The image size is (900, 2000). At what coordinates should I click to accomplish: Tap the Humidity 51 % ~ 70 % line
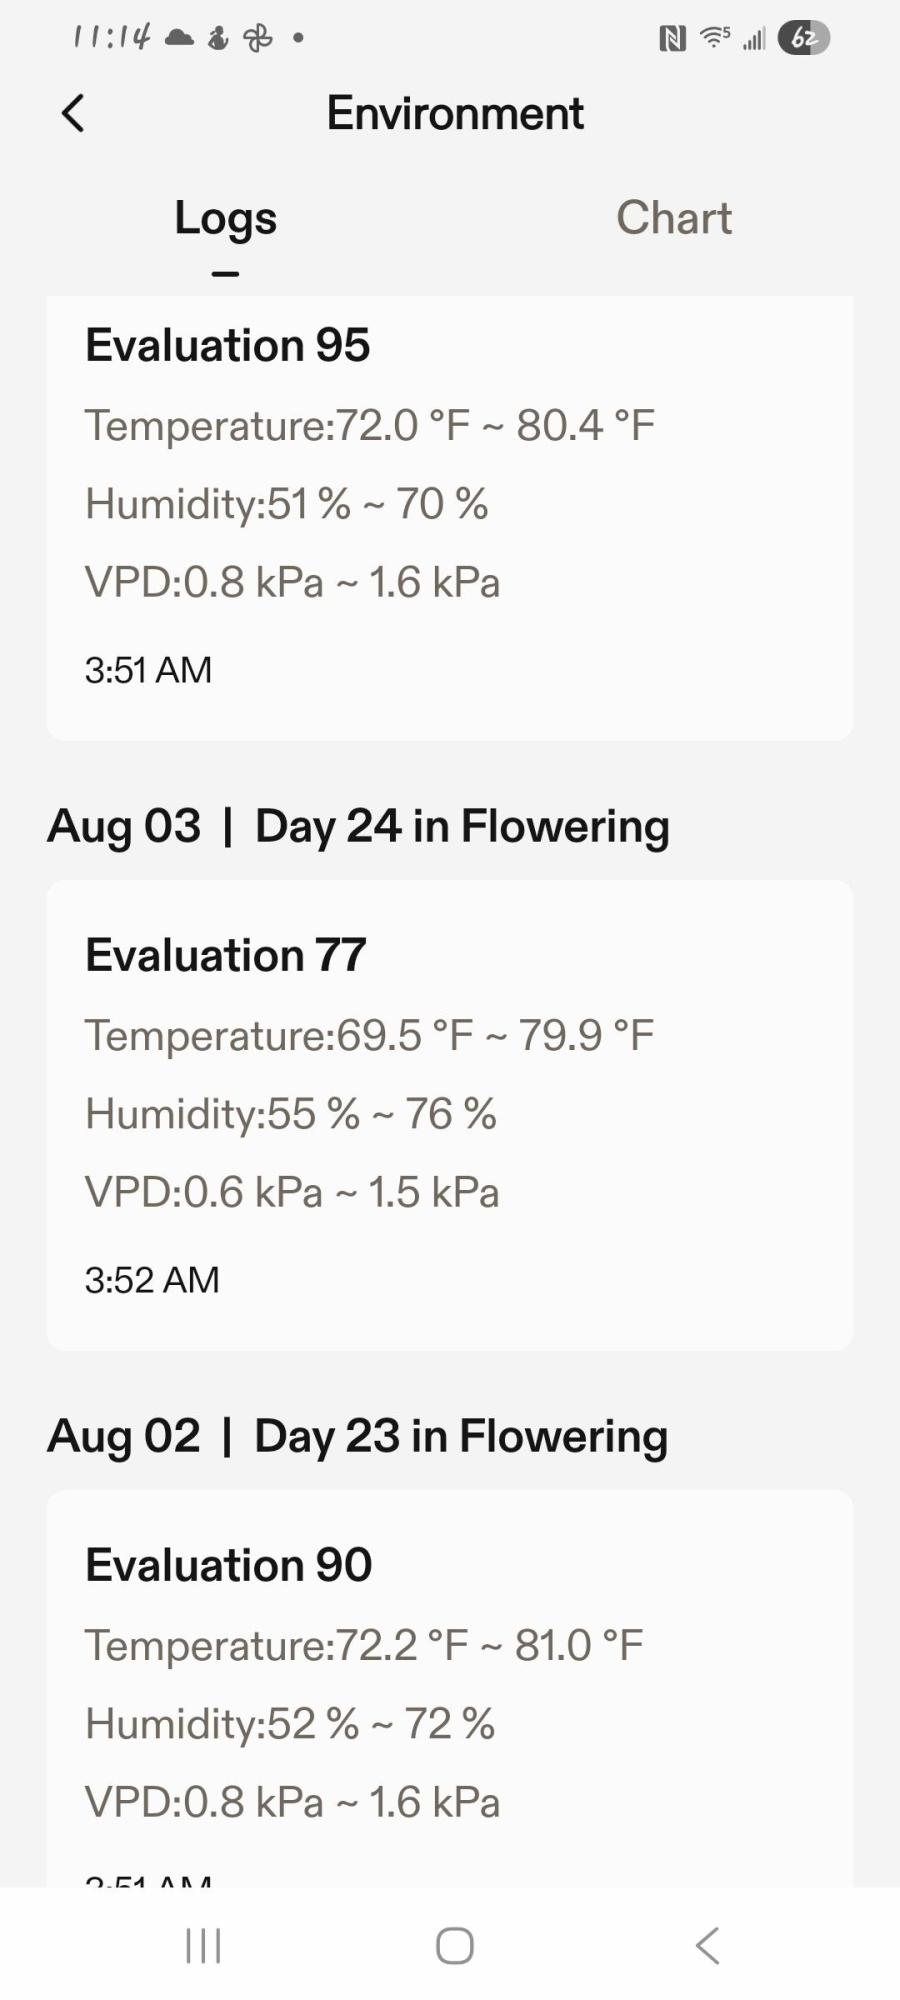tap(287, 503)
